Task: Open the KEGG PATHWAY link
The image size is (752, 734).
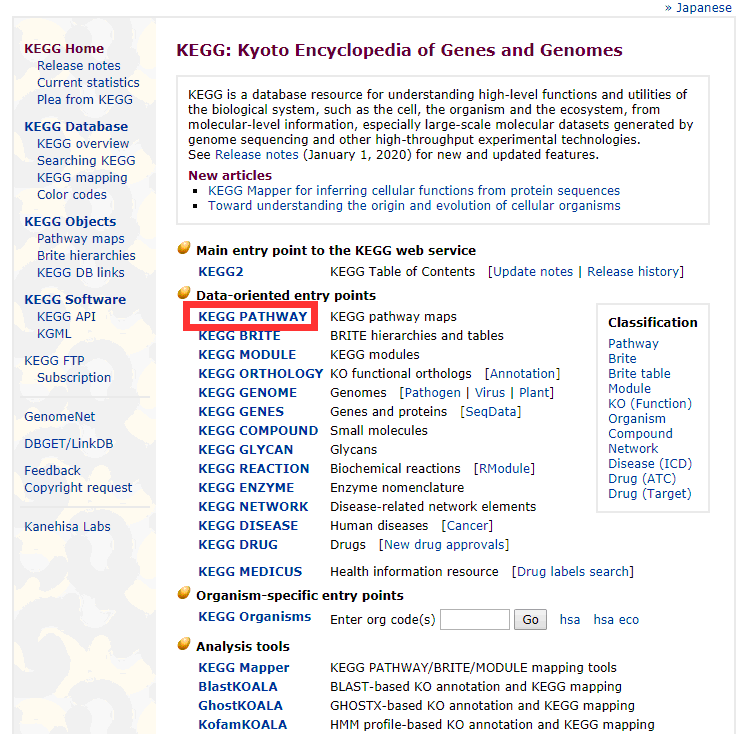Action: click(253, 317)
